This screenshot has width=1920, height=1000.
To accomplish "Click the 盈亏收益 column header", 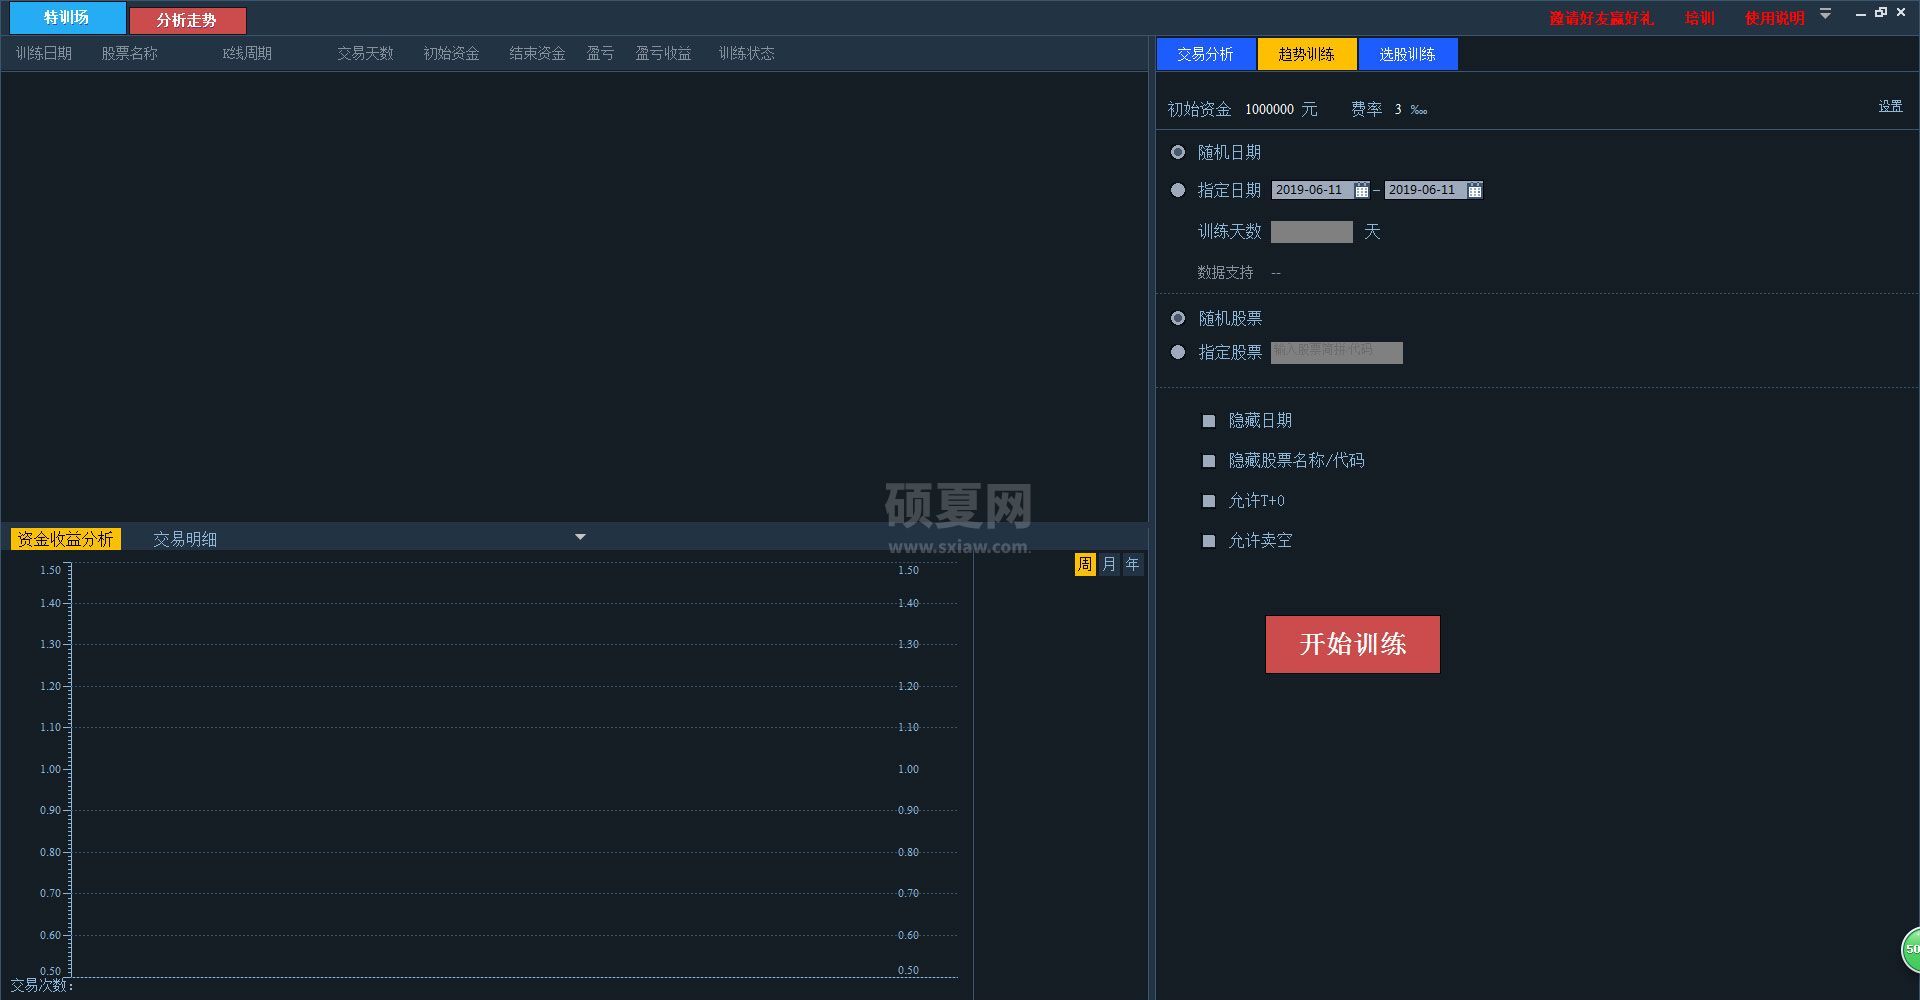I will pyautogui.click(x=664, y=53).
